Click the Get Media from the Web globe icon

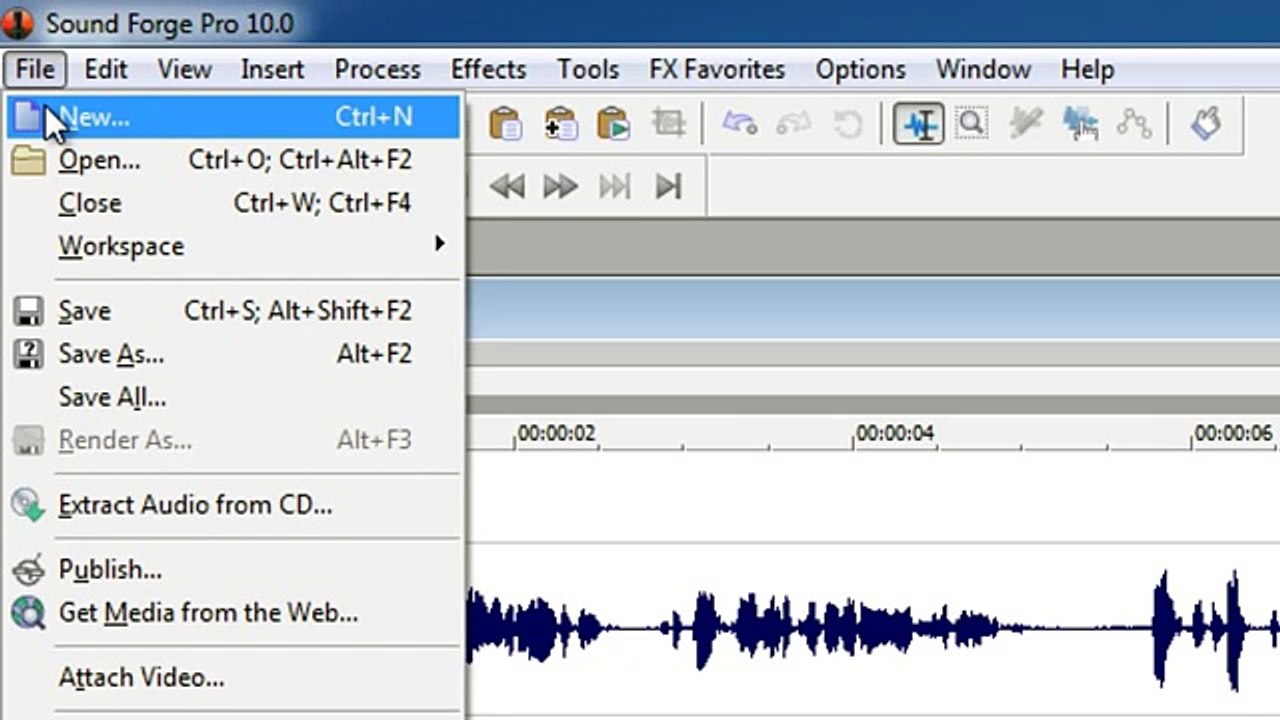pyautogui.click(x=28, y=613)
